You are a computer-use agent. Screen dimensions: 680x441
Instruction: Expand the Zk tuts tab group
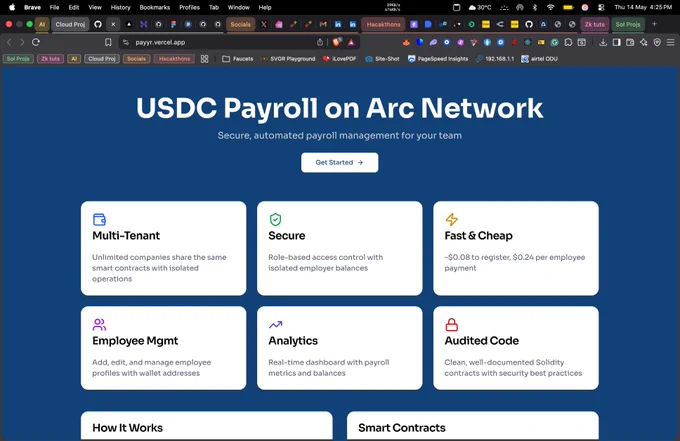click(x=594, y=24)
